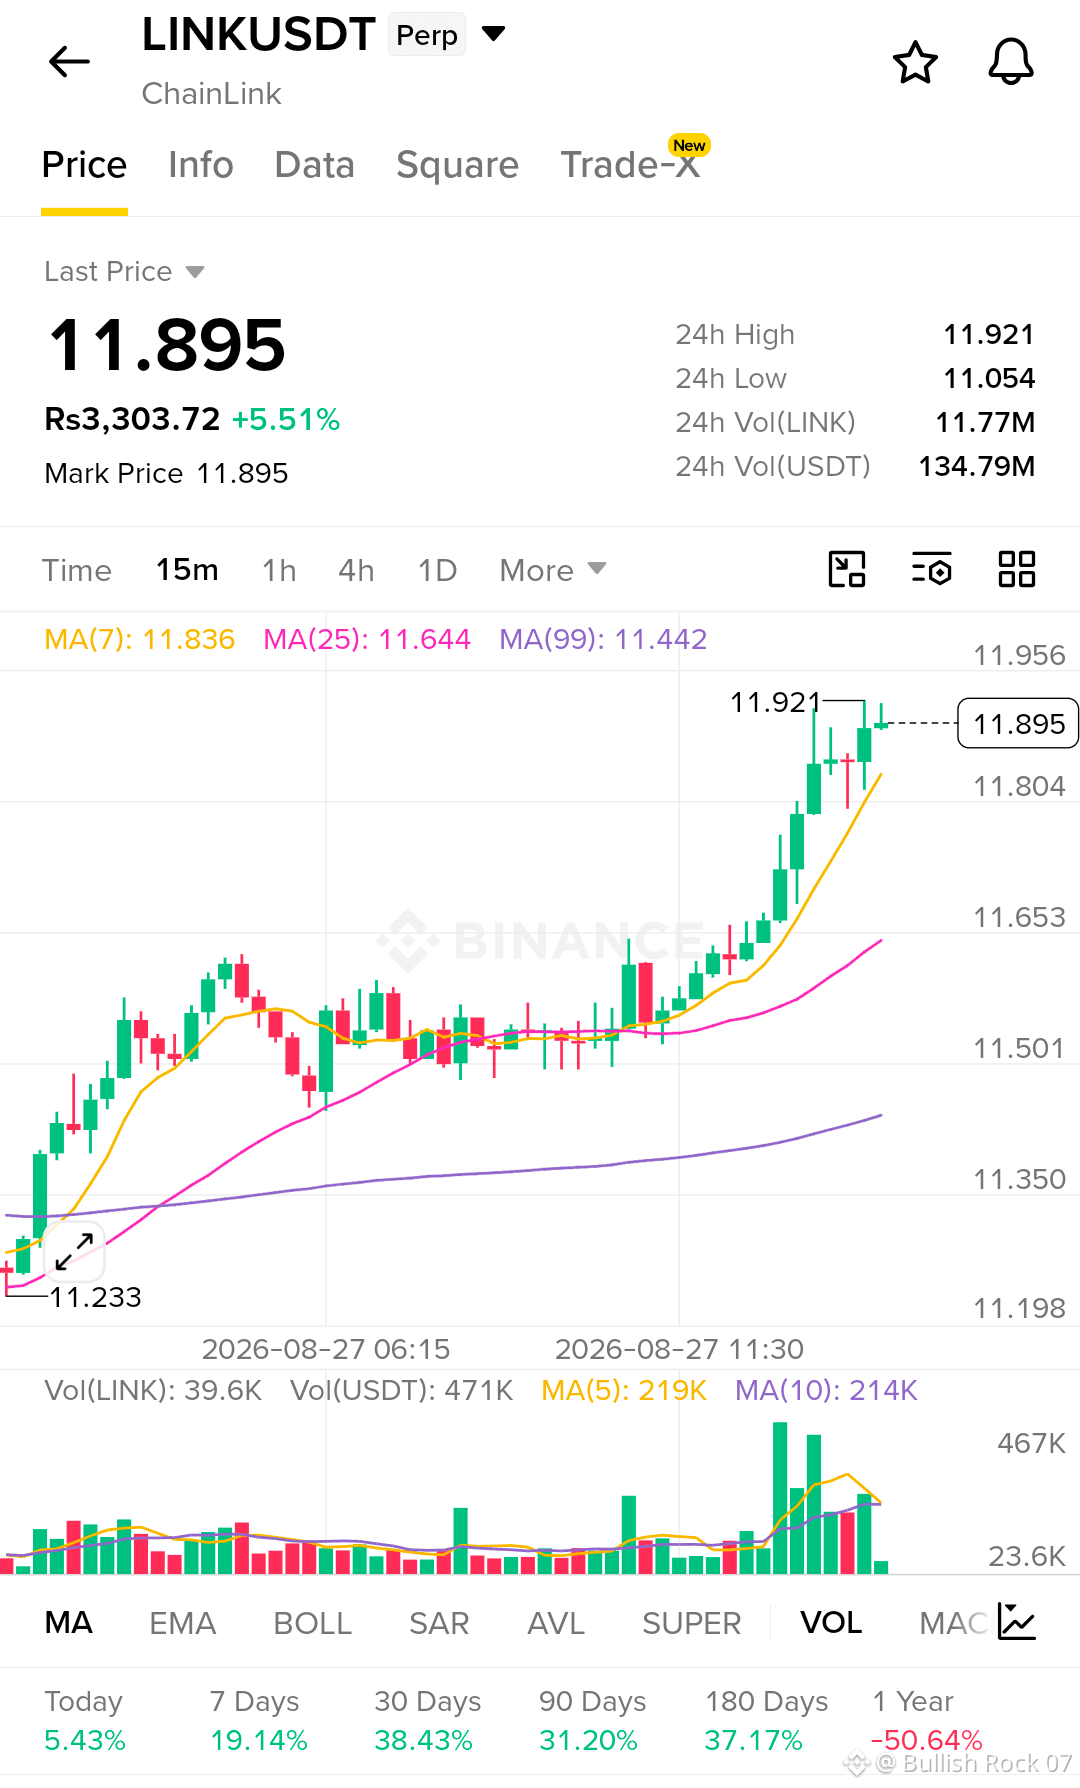Toggle the SUPER indicator
This screenshot has width=1080, height=1788.
click(x=692, y=1622)
